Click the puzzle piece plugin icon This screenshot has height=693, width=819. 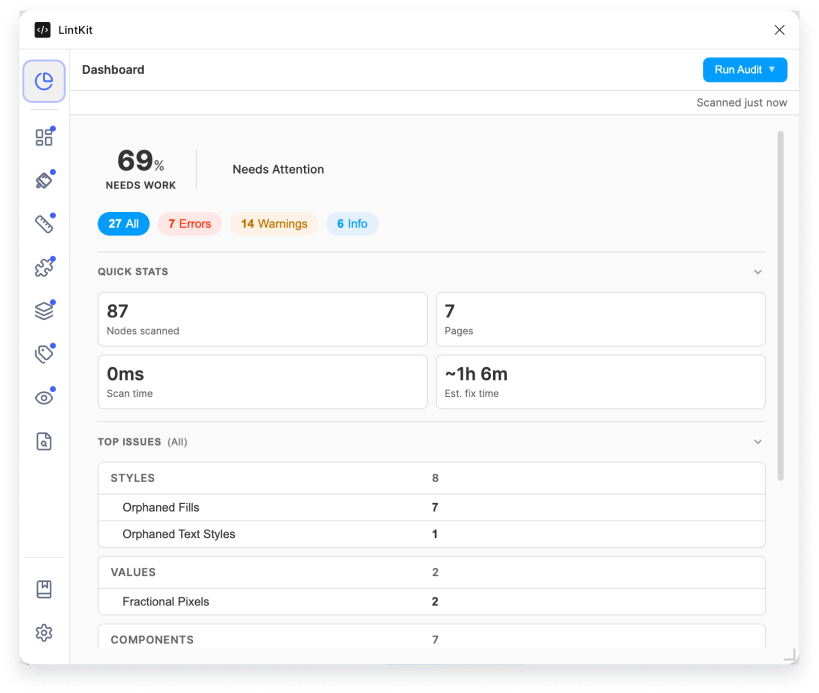44,267
